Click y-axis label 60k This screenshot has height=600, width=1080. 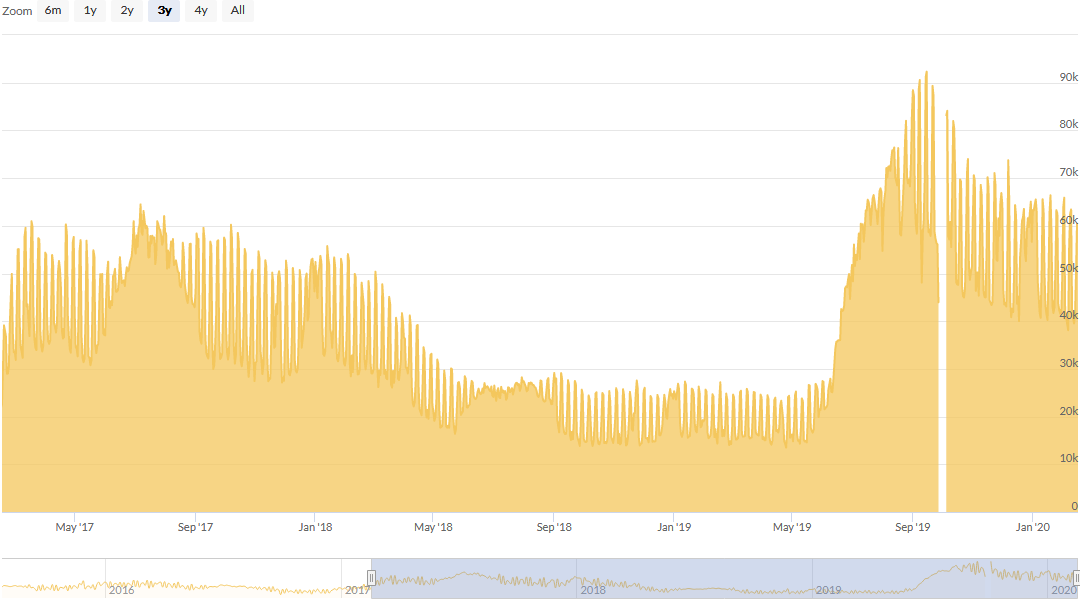pyautogui.click(x=1068, y=220)
